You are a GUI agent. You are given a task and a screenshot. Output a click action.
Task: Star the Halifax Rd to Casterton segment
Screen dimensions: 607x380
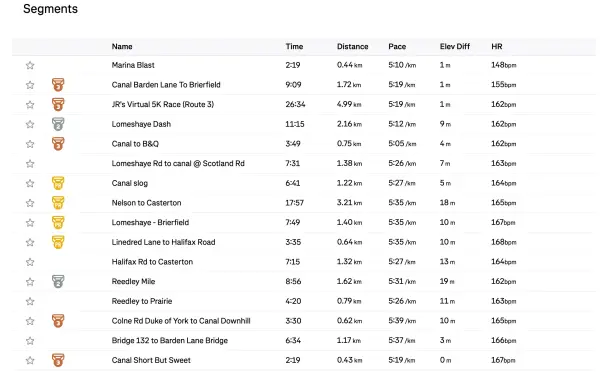pos(30,262)
